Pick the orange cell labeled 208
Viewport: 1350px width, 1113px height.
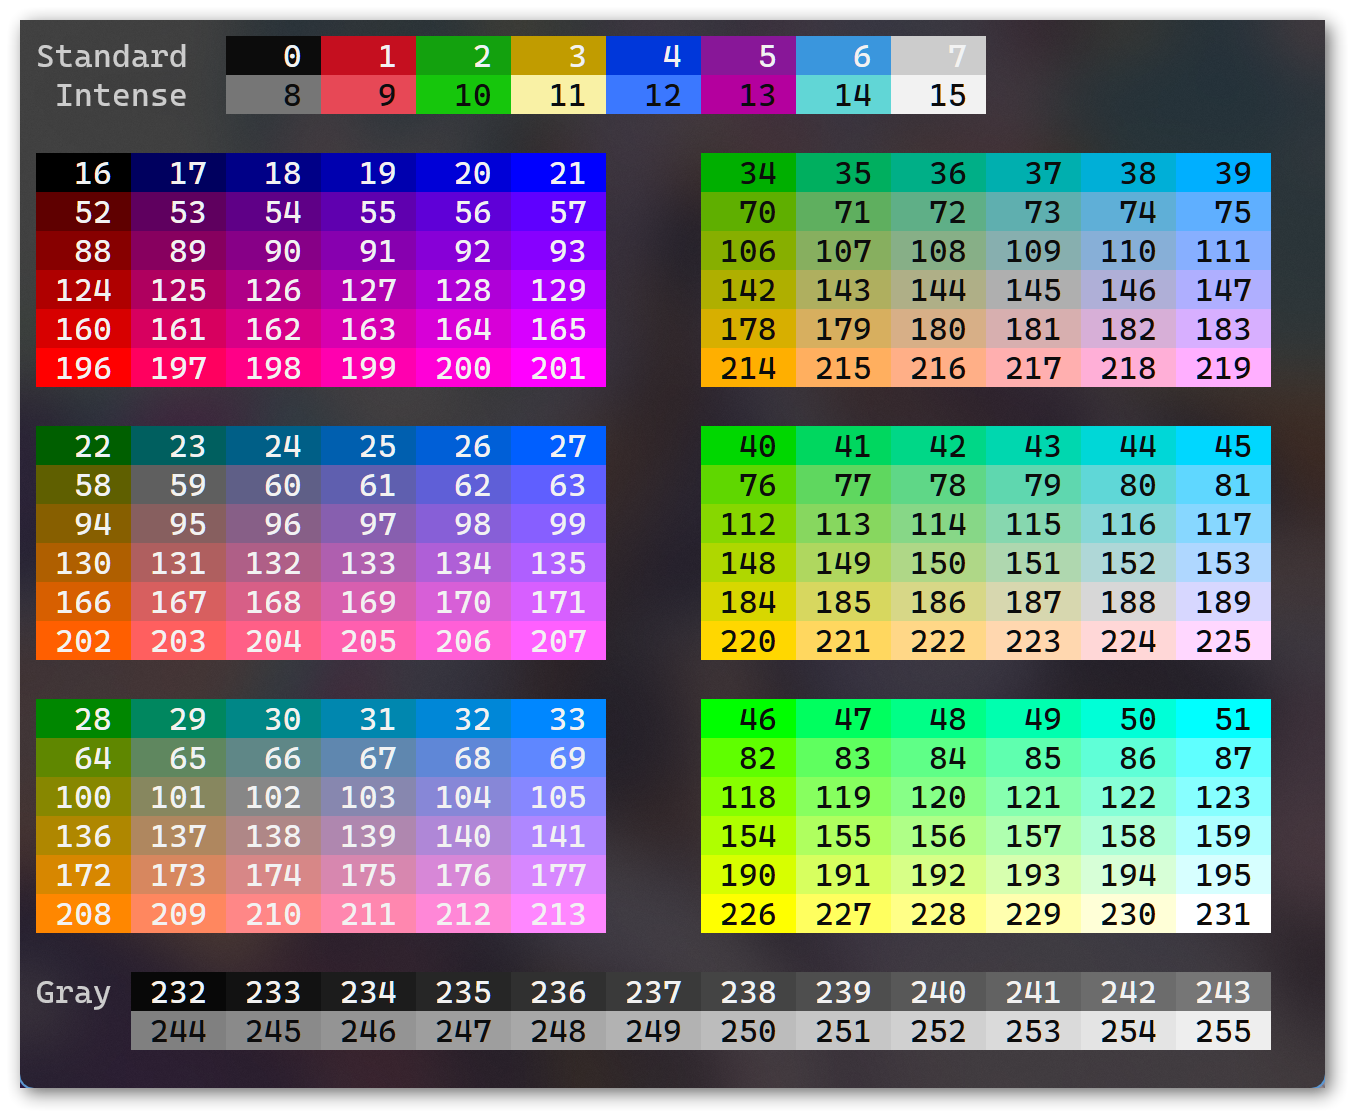point(83,914)
